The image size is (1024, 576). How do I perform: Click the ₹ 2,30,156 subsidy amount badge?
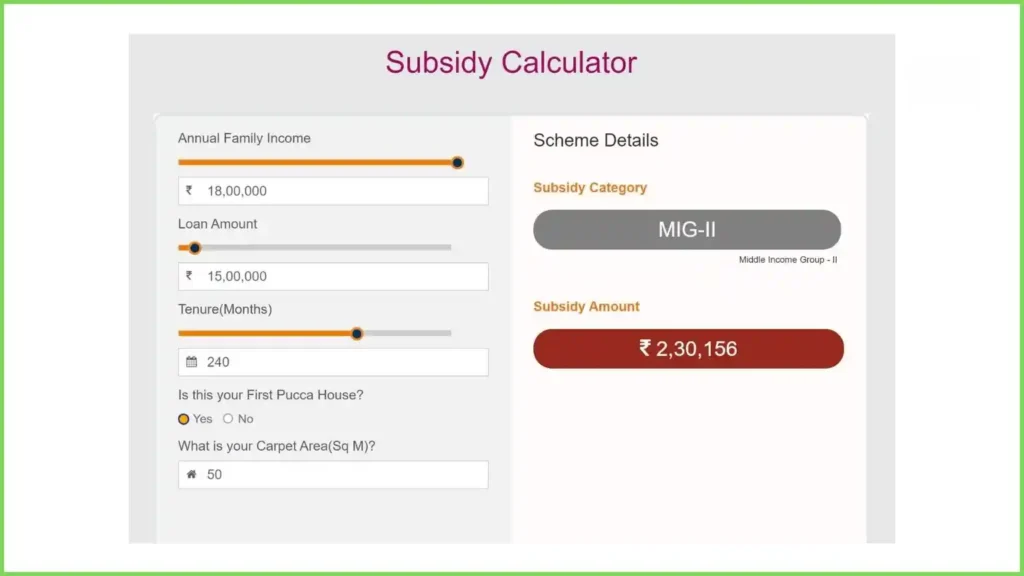pos(688,349)
